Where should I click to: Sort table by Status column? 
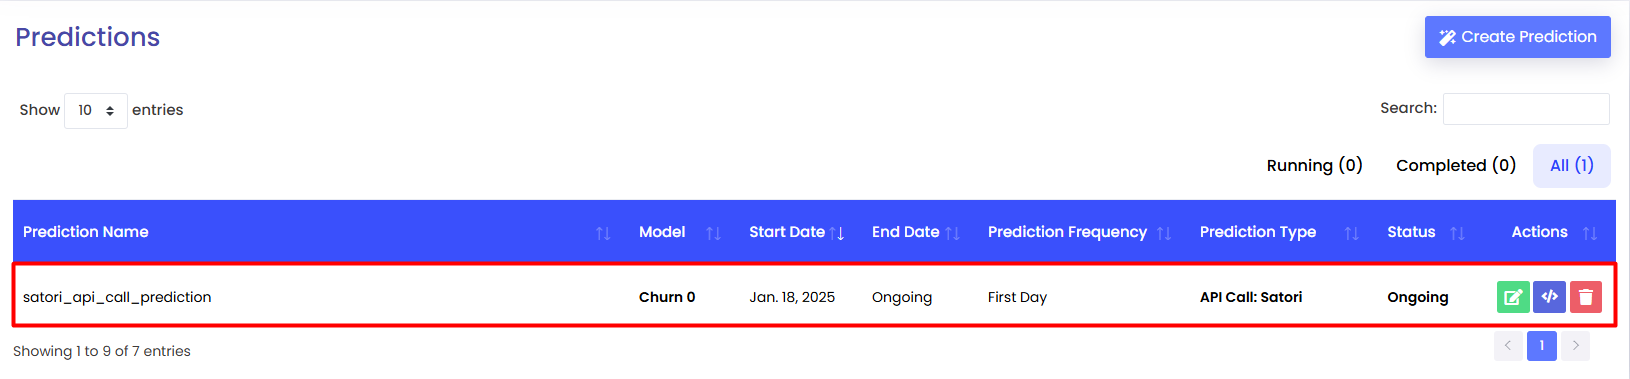1457,233
